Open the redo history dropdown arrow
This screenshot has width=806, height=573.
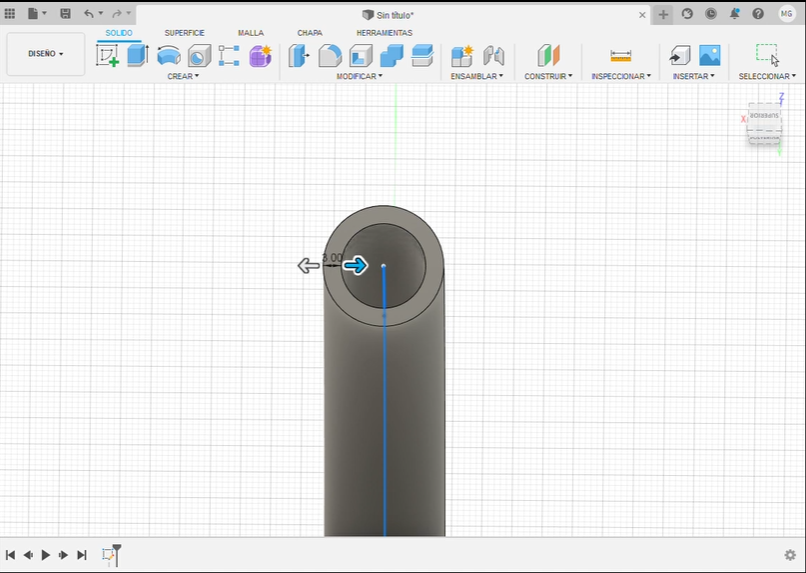129,13
